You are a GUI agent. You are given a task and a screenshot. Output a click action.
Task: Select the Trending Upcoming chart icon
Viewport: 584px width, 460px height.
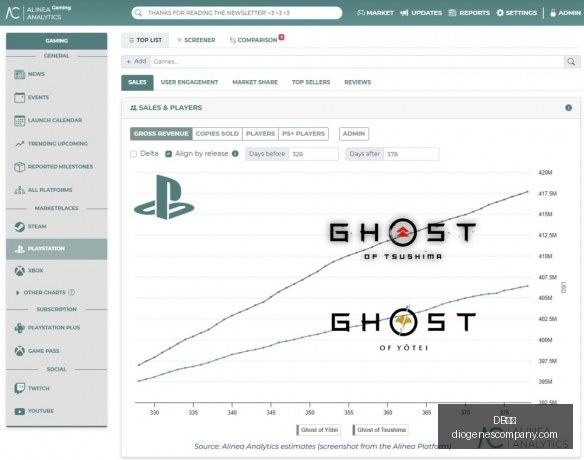point(19,144)
